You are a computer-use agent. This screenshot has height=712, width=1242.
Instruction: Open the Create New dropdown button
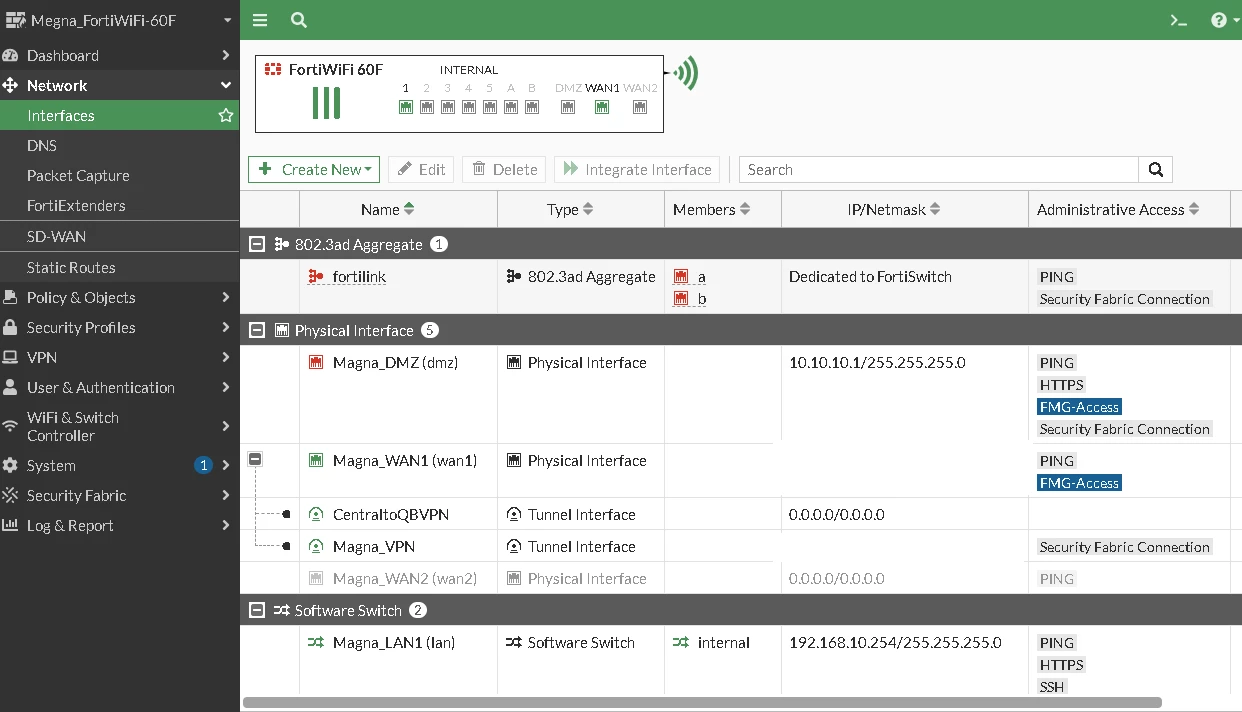pyautogui.click(x=314, y=170)
